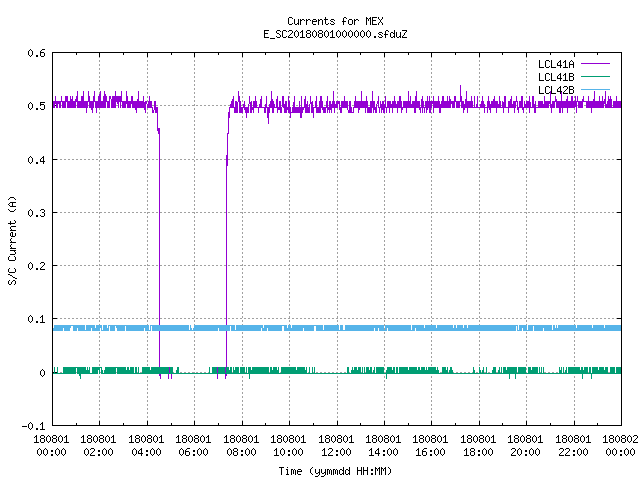Viewport: 640px width, 480px height.
Task: Click the LCL41B legend label
Action: click(556, 77)
